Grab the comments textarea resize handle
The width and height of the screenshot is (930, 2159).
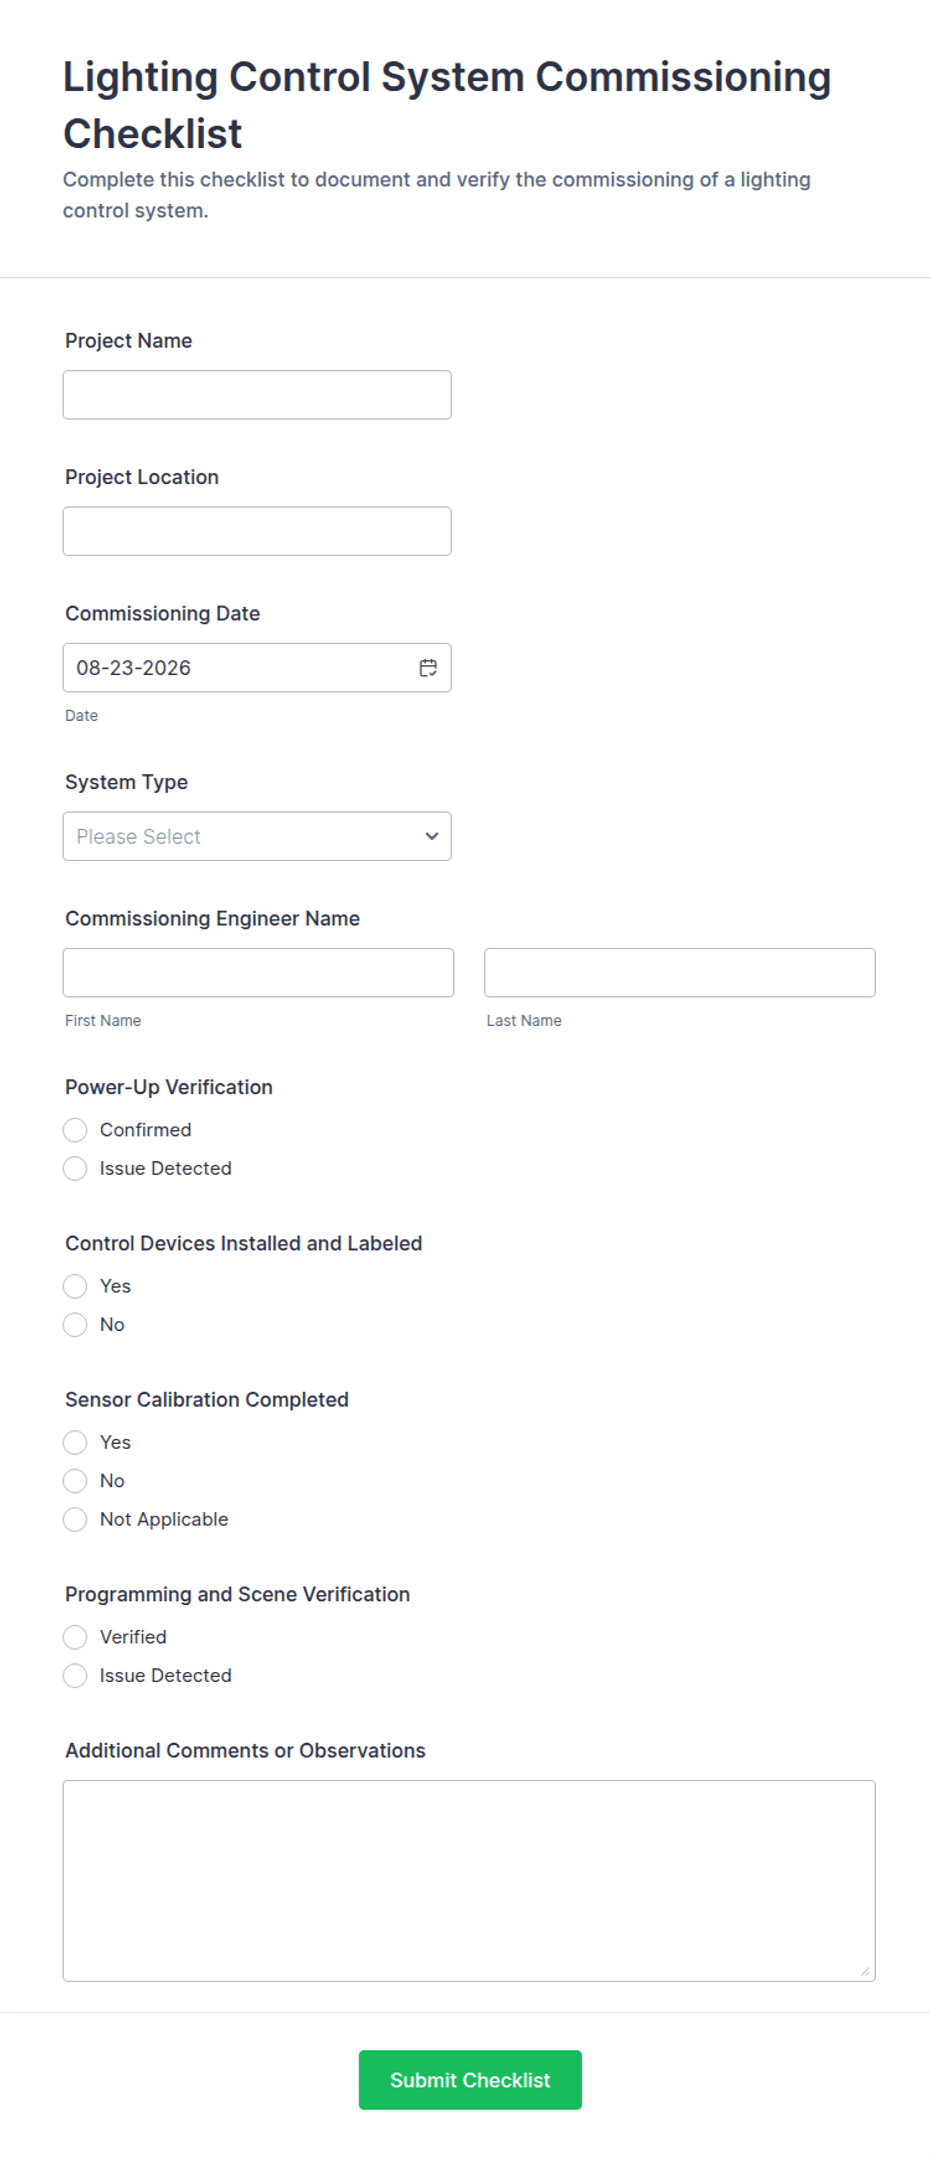tap(865, 1971)
